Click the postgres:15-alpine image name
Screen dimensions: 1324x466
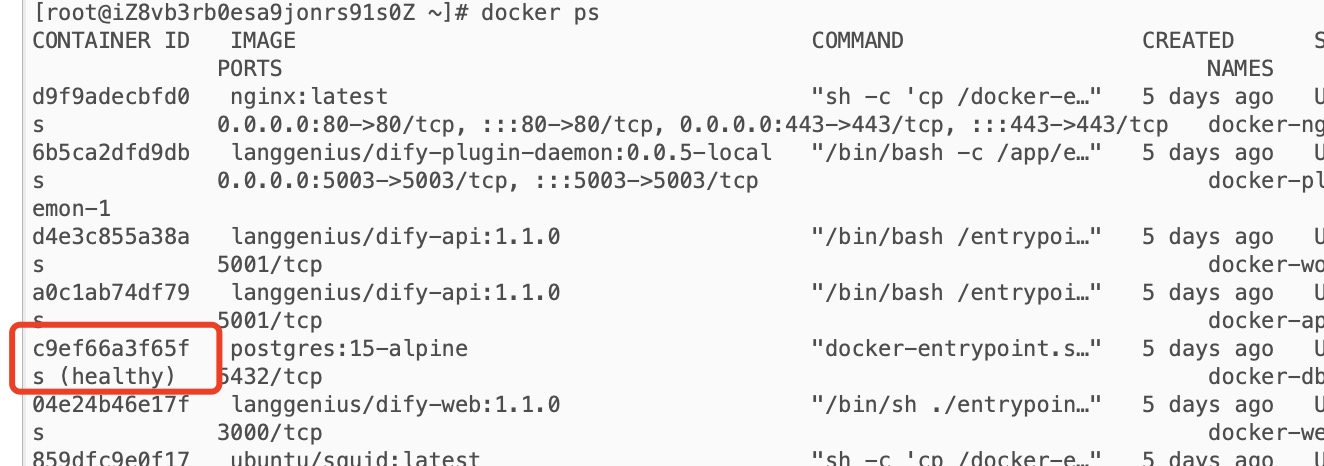pyautogui.click(x=349, y=349)
